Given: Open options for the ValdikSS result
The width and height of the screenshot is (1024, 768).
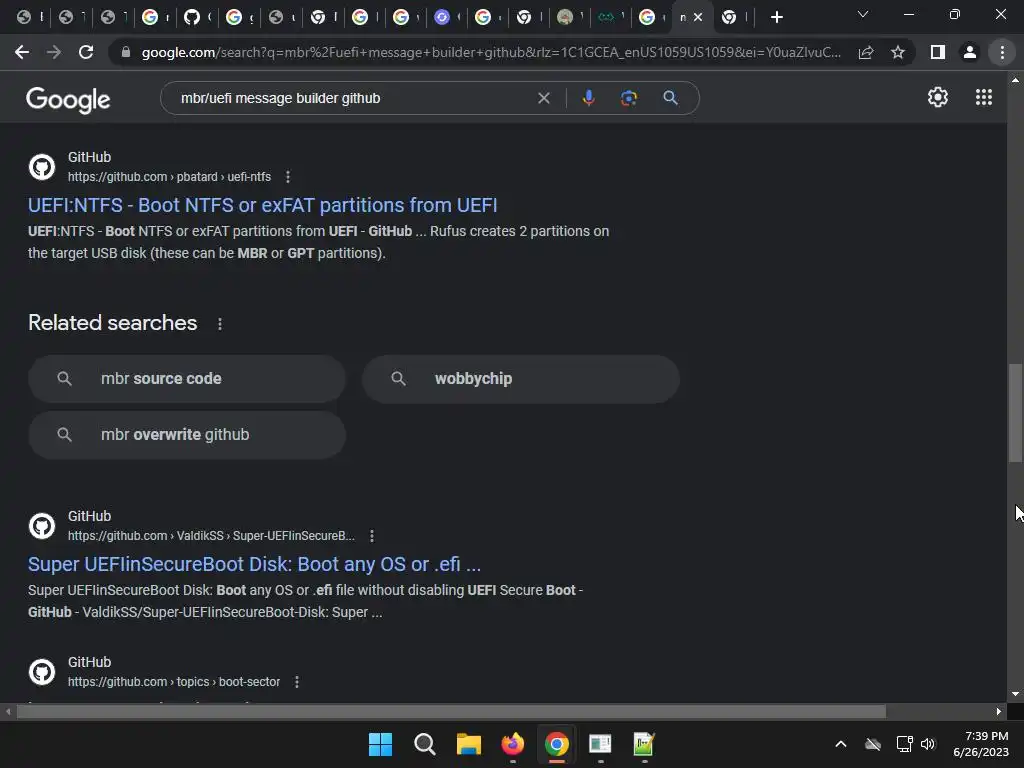Looking at the screenshot, I should (x=372, y=536).
